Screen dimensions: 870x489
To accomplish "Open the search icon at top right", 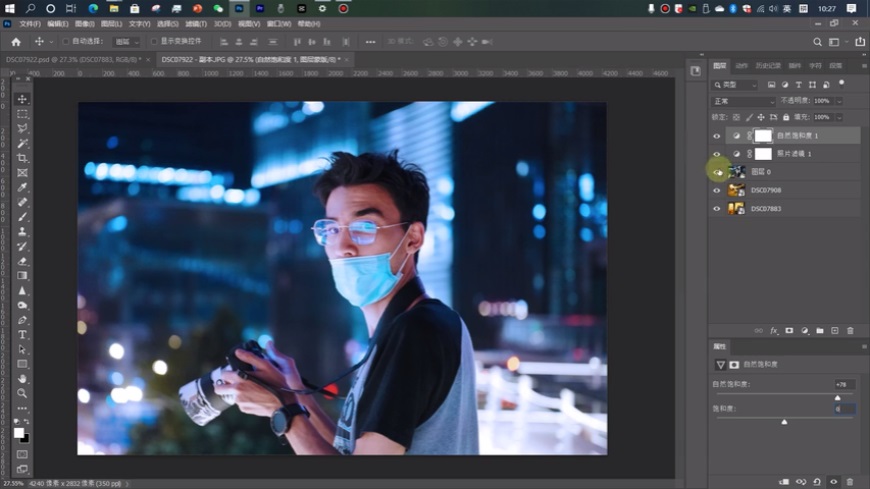I will 817,42.
